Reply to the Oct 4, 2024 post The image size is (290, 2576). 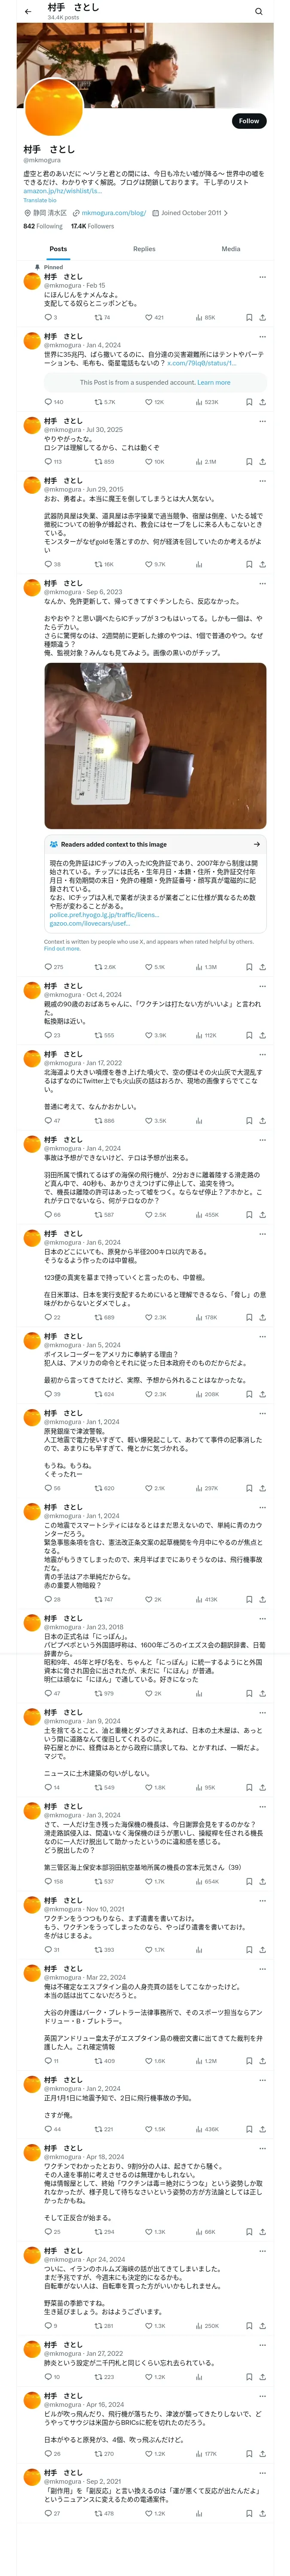(x=47, y=1035)
